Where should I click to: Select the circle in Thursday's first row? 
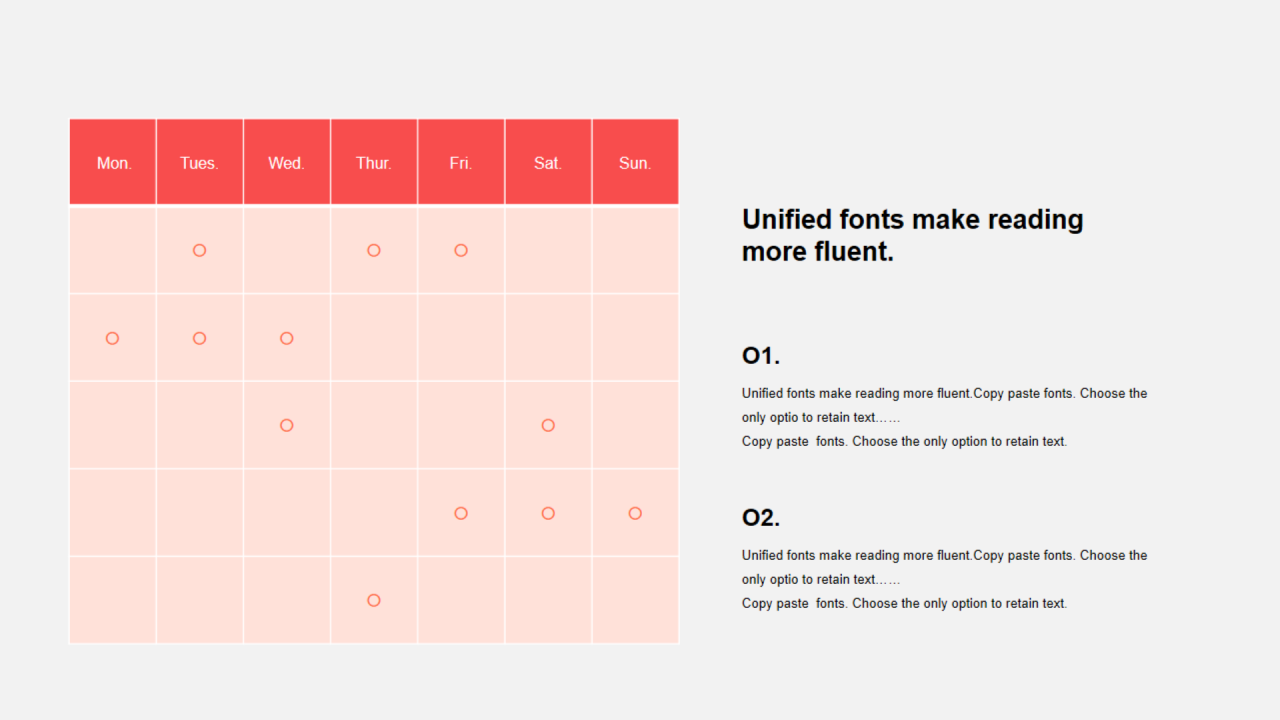[374, 250]
